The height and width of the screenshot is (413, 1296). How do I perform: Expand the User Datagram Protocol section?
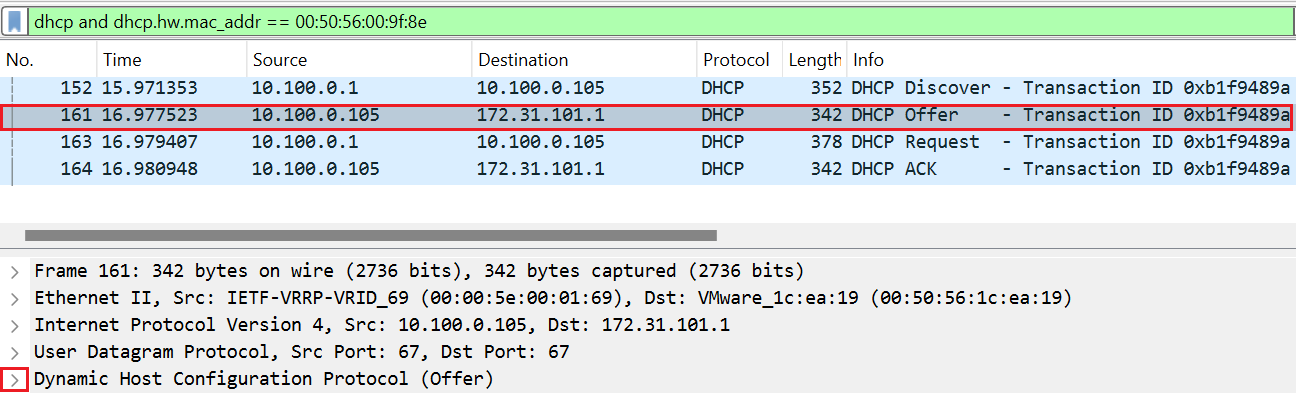[14, 352]
